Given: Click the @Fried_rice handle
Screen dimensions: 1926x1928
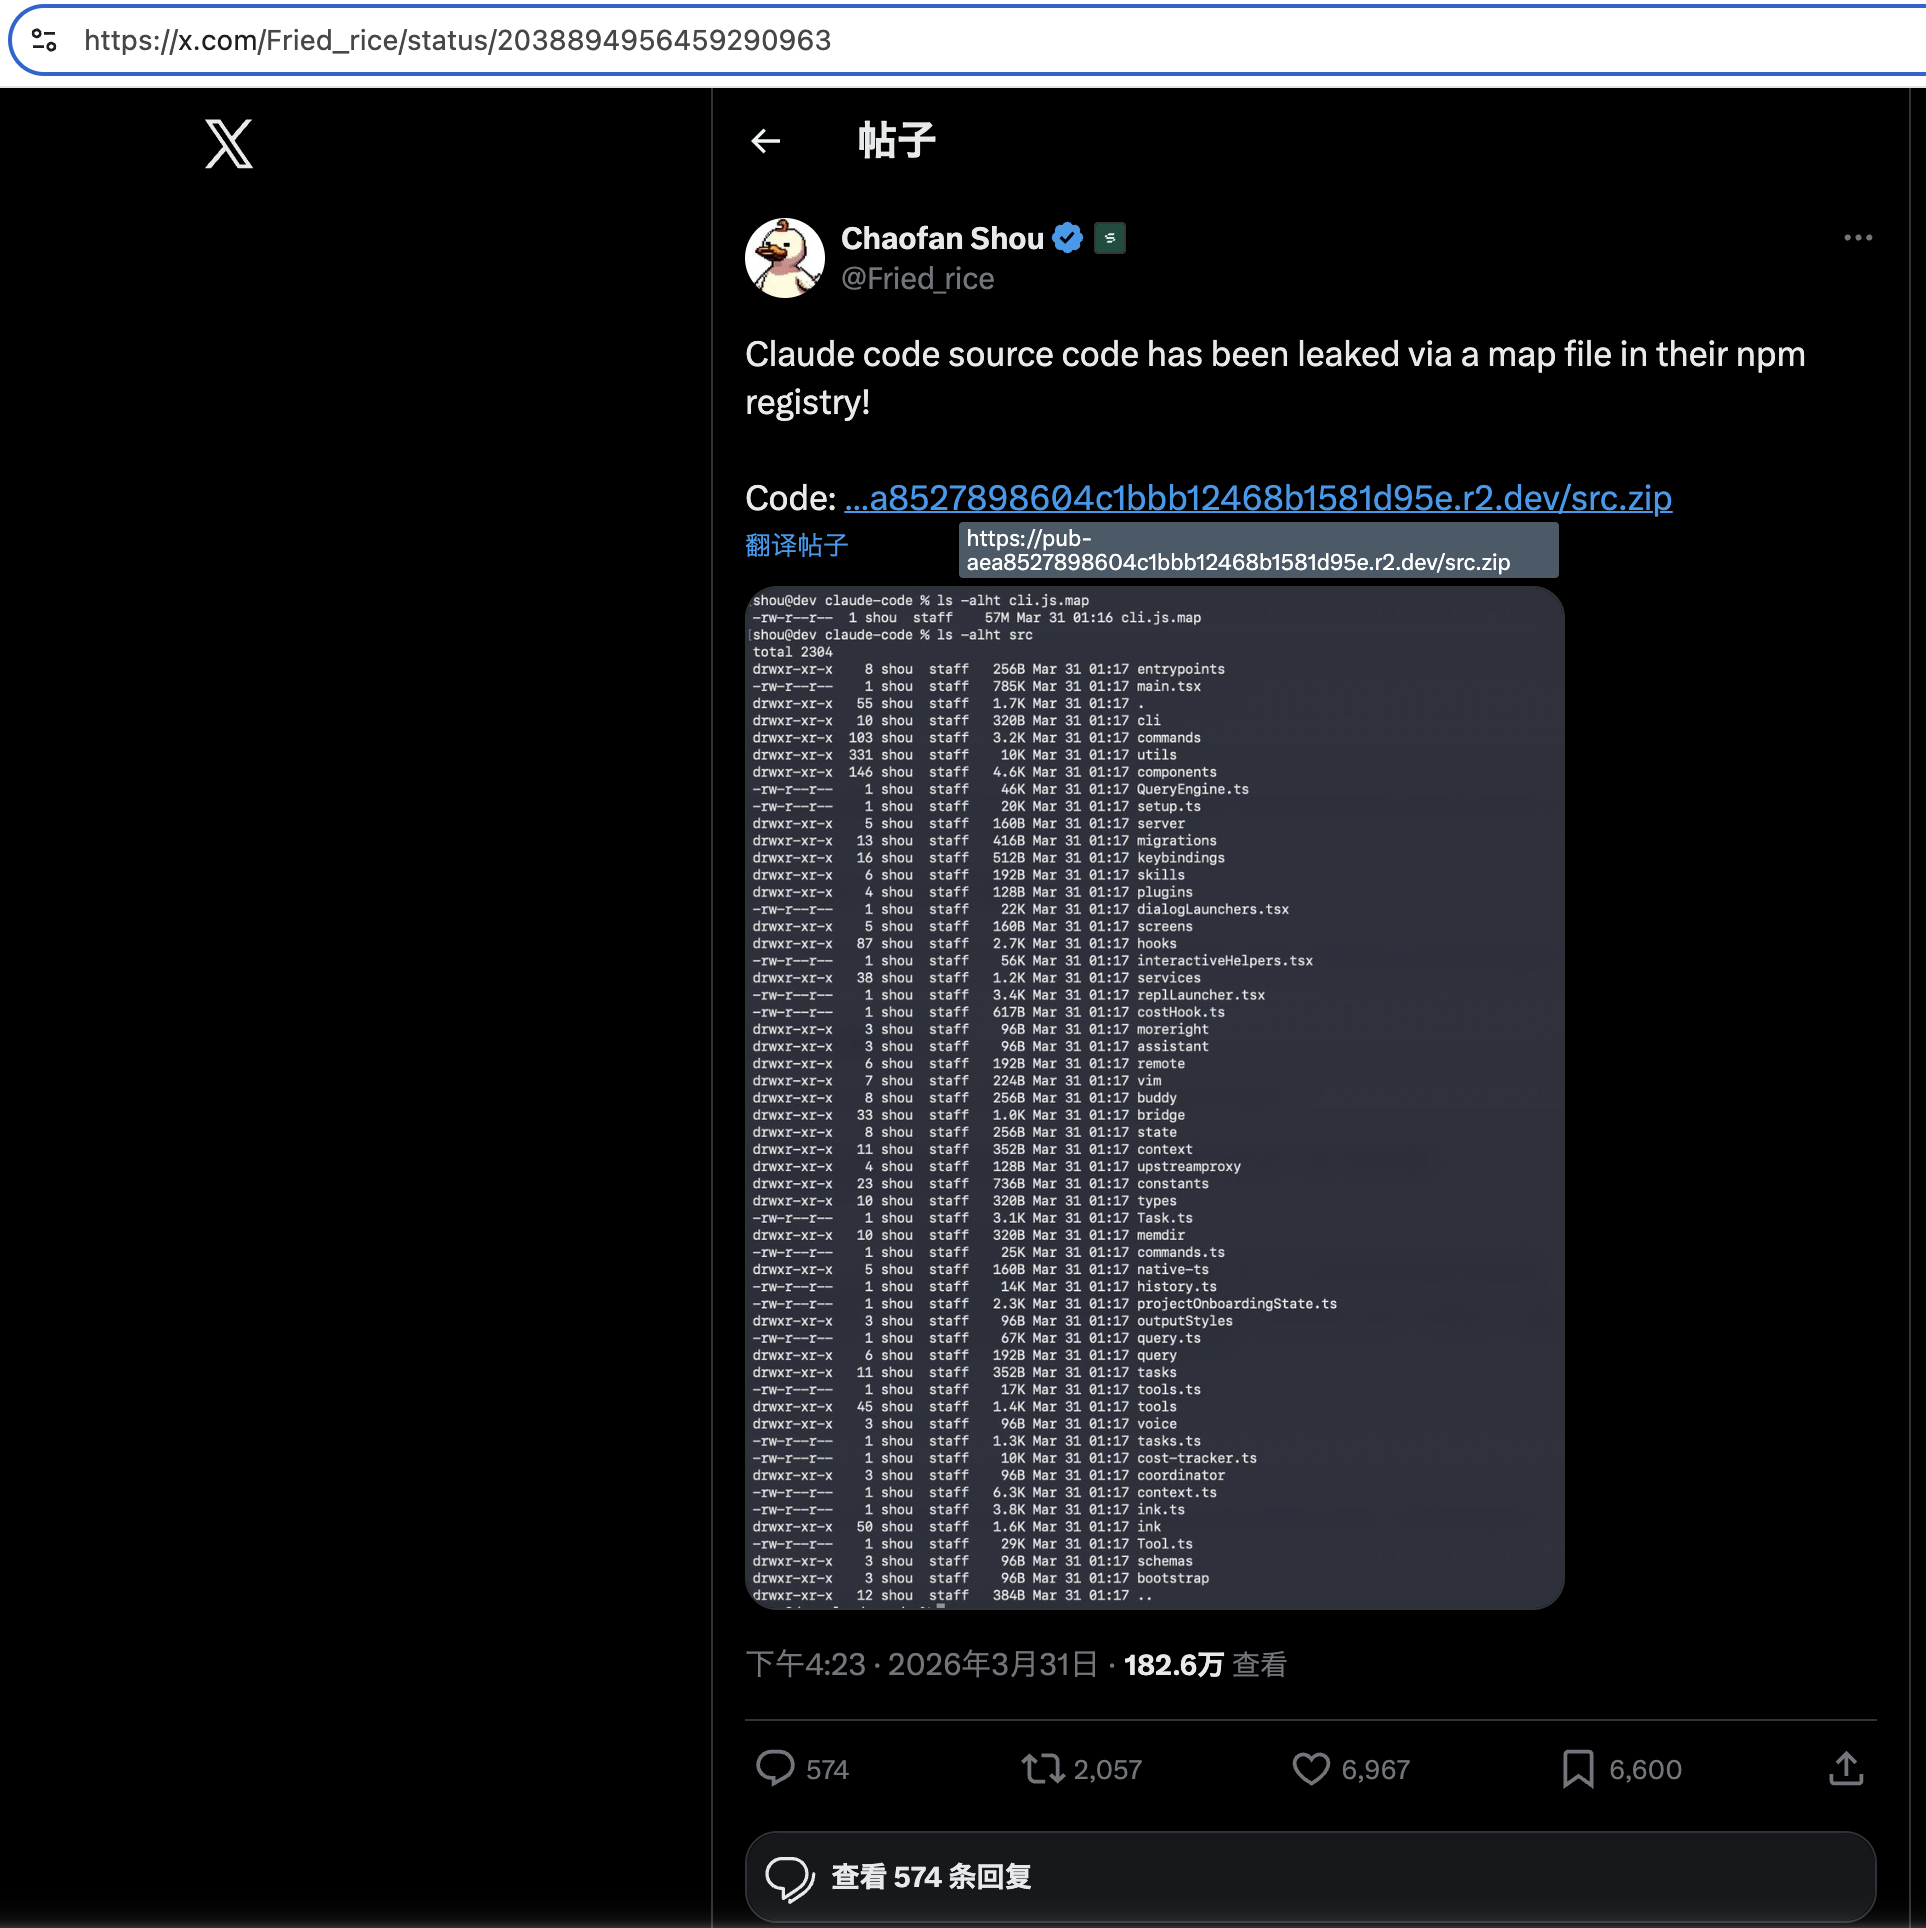Looking at the screenshot, I should (917, 279).
